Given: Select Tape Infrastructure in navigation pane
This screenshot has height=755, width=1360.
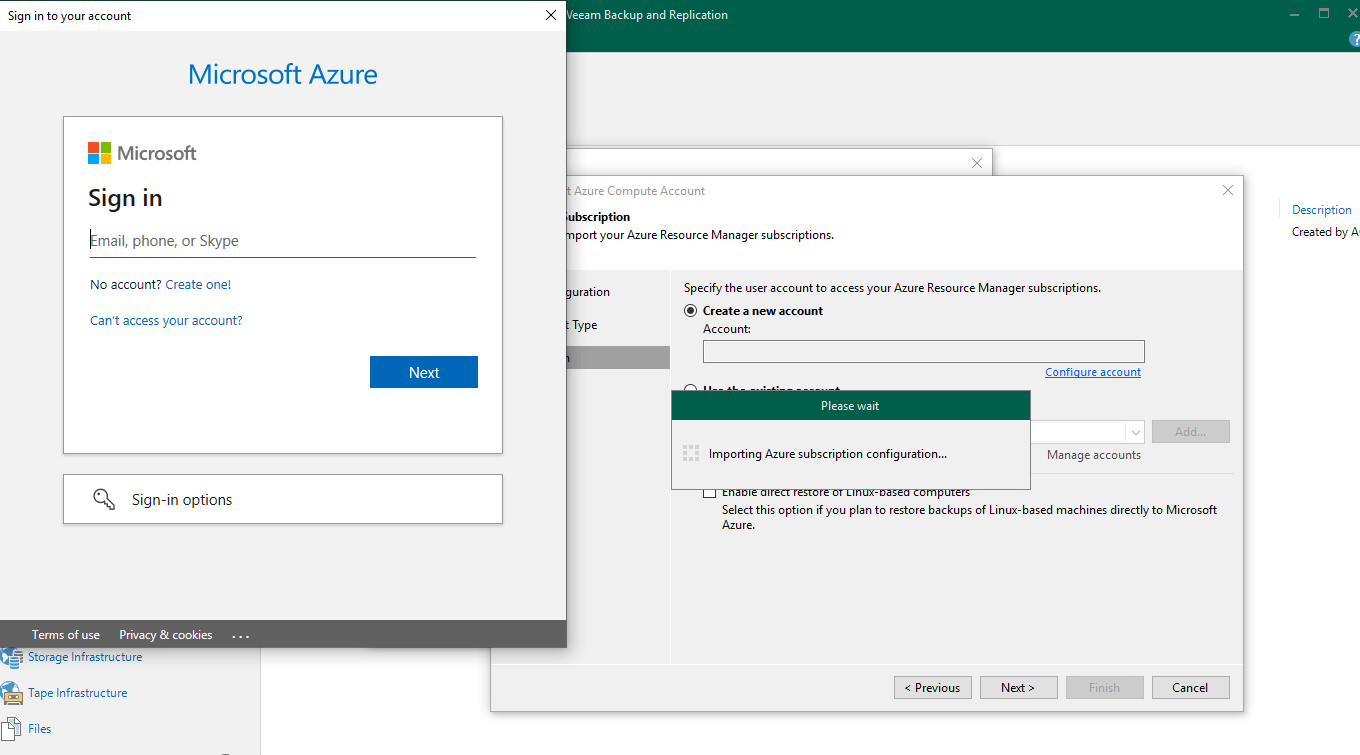Looking at the screenshot, I should pos(78,693).
